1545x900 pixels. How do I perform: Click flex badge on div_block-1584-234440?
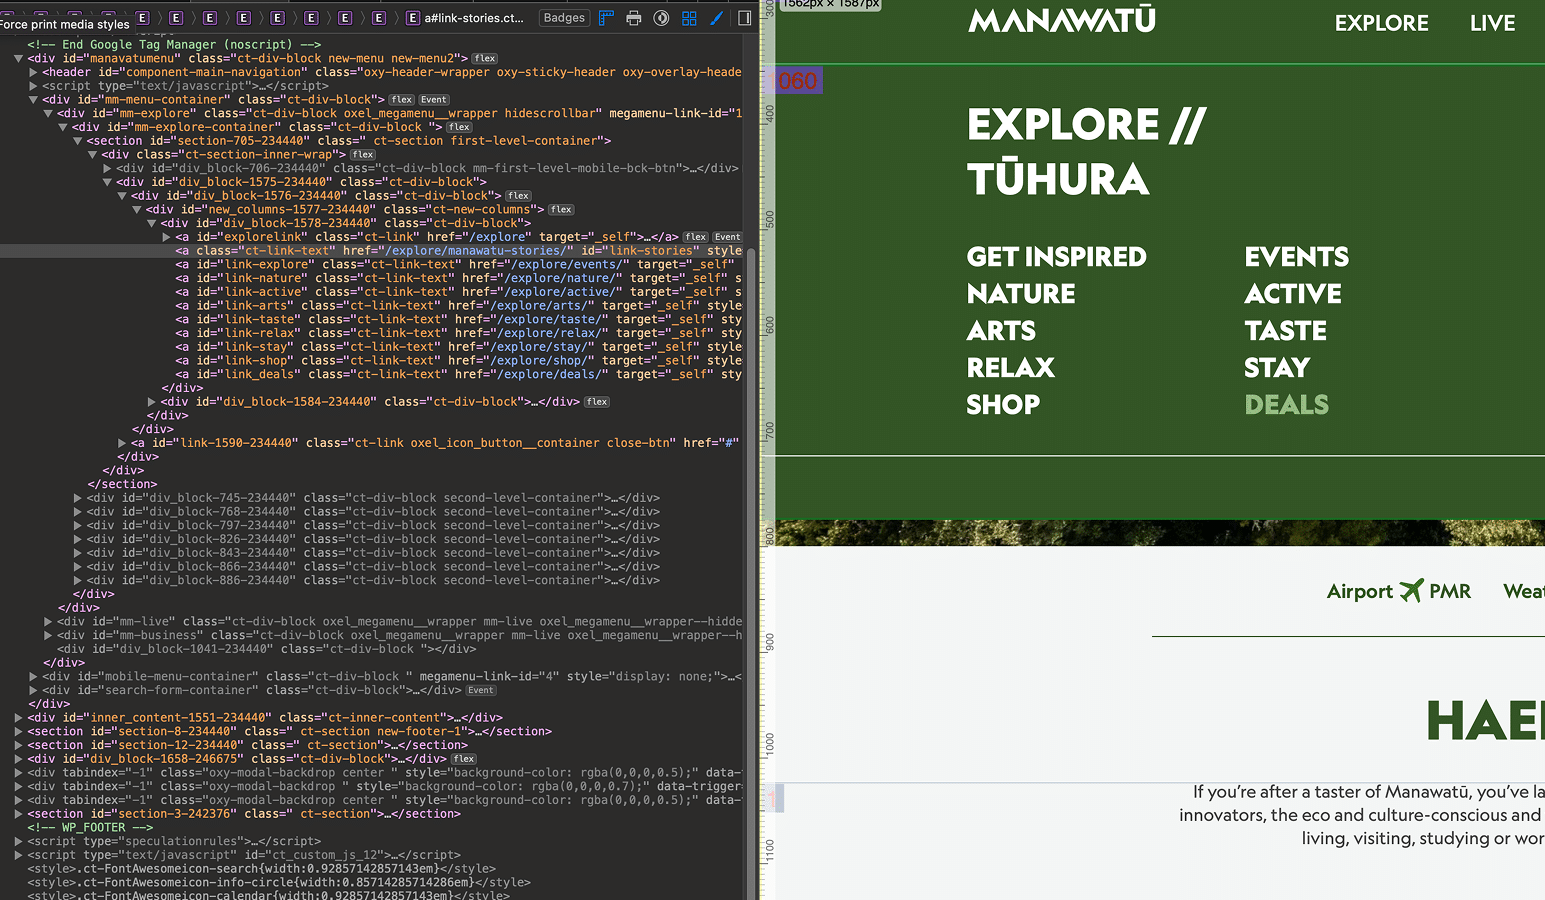(597, 402)
